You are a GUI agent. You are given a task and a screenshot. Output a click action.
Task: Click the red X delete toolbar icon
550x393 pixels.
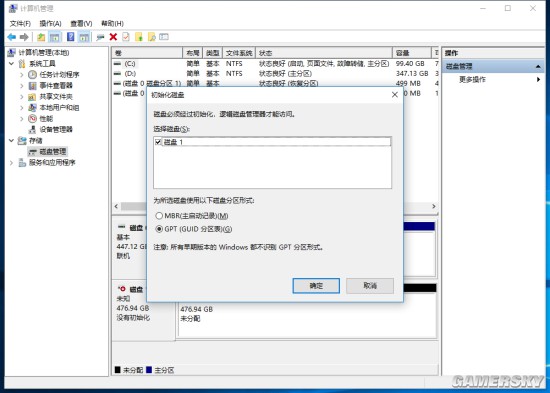point(113,37)
